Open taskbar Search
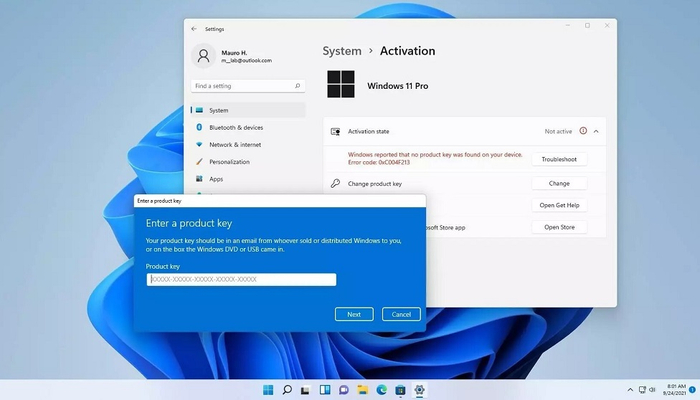Viewport: 700px width, 400px height. point(287,390)
